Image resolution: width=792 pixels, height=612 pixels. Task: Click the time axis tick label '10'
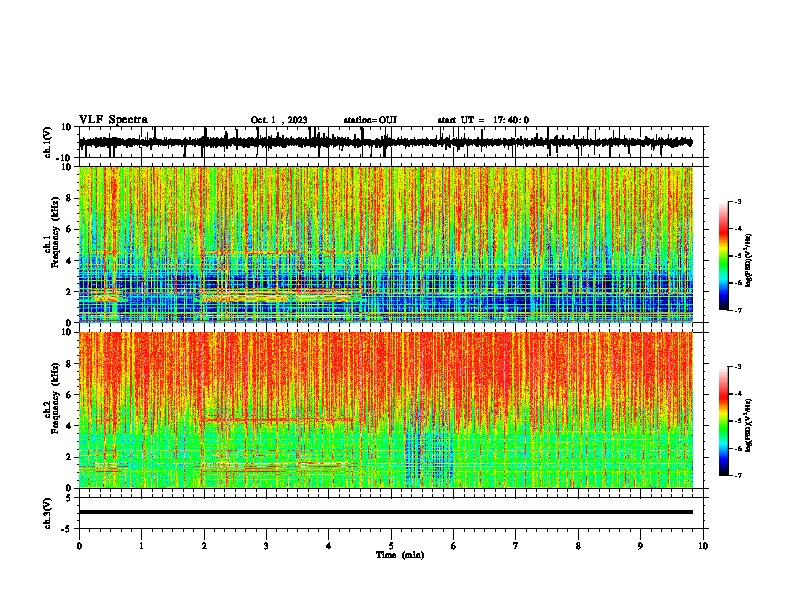[x=703, y=546]
